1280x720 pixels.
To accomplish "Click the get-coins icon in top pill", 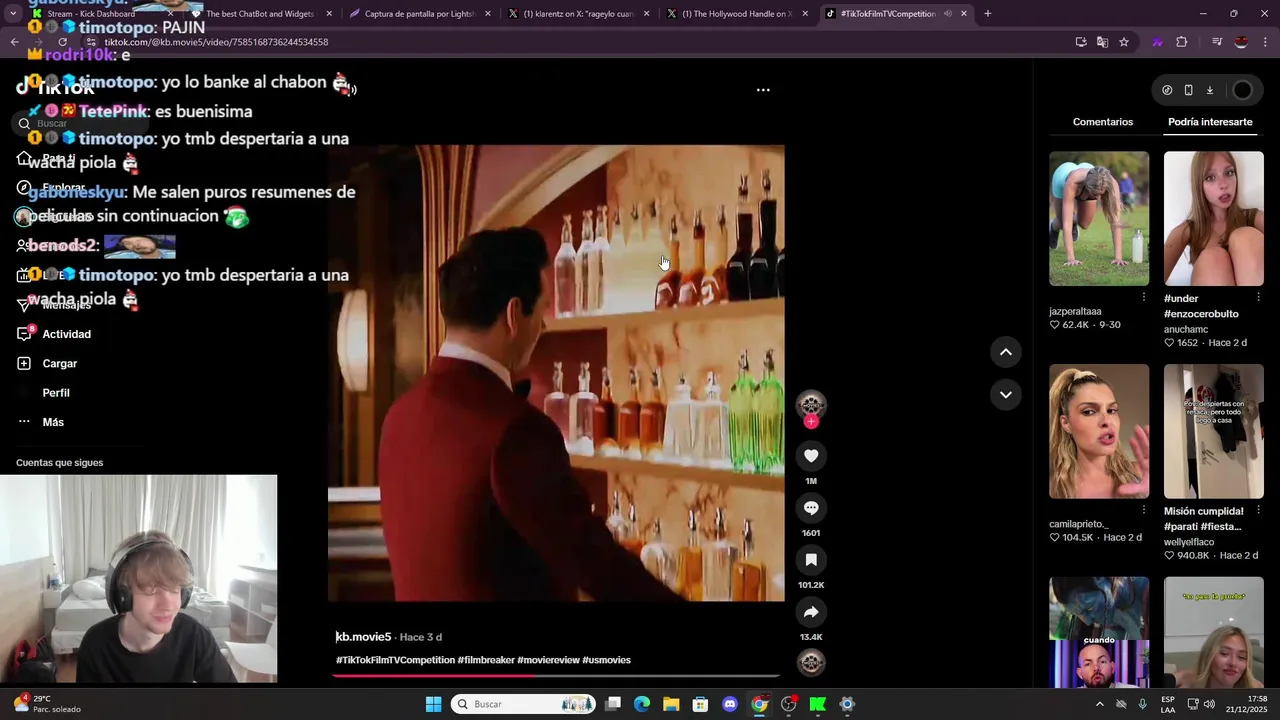I will 1167,90.
